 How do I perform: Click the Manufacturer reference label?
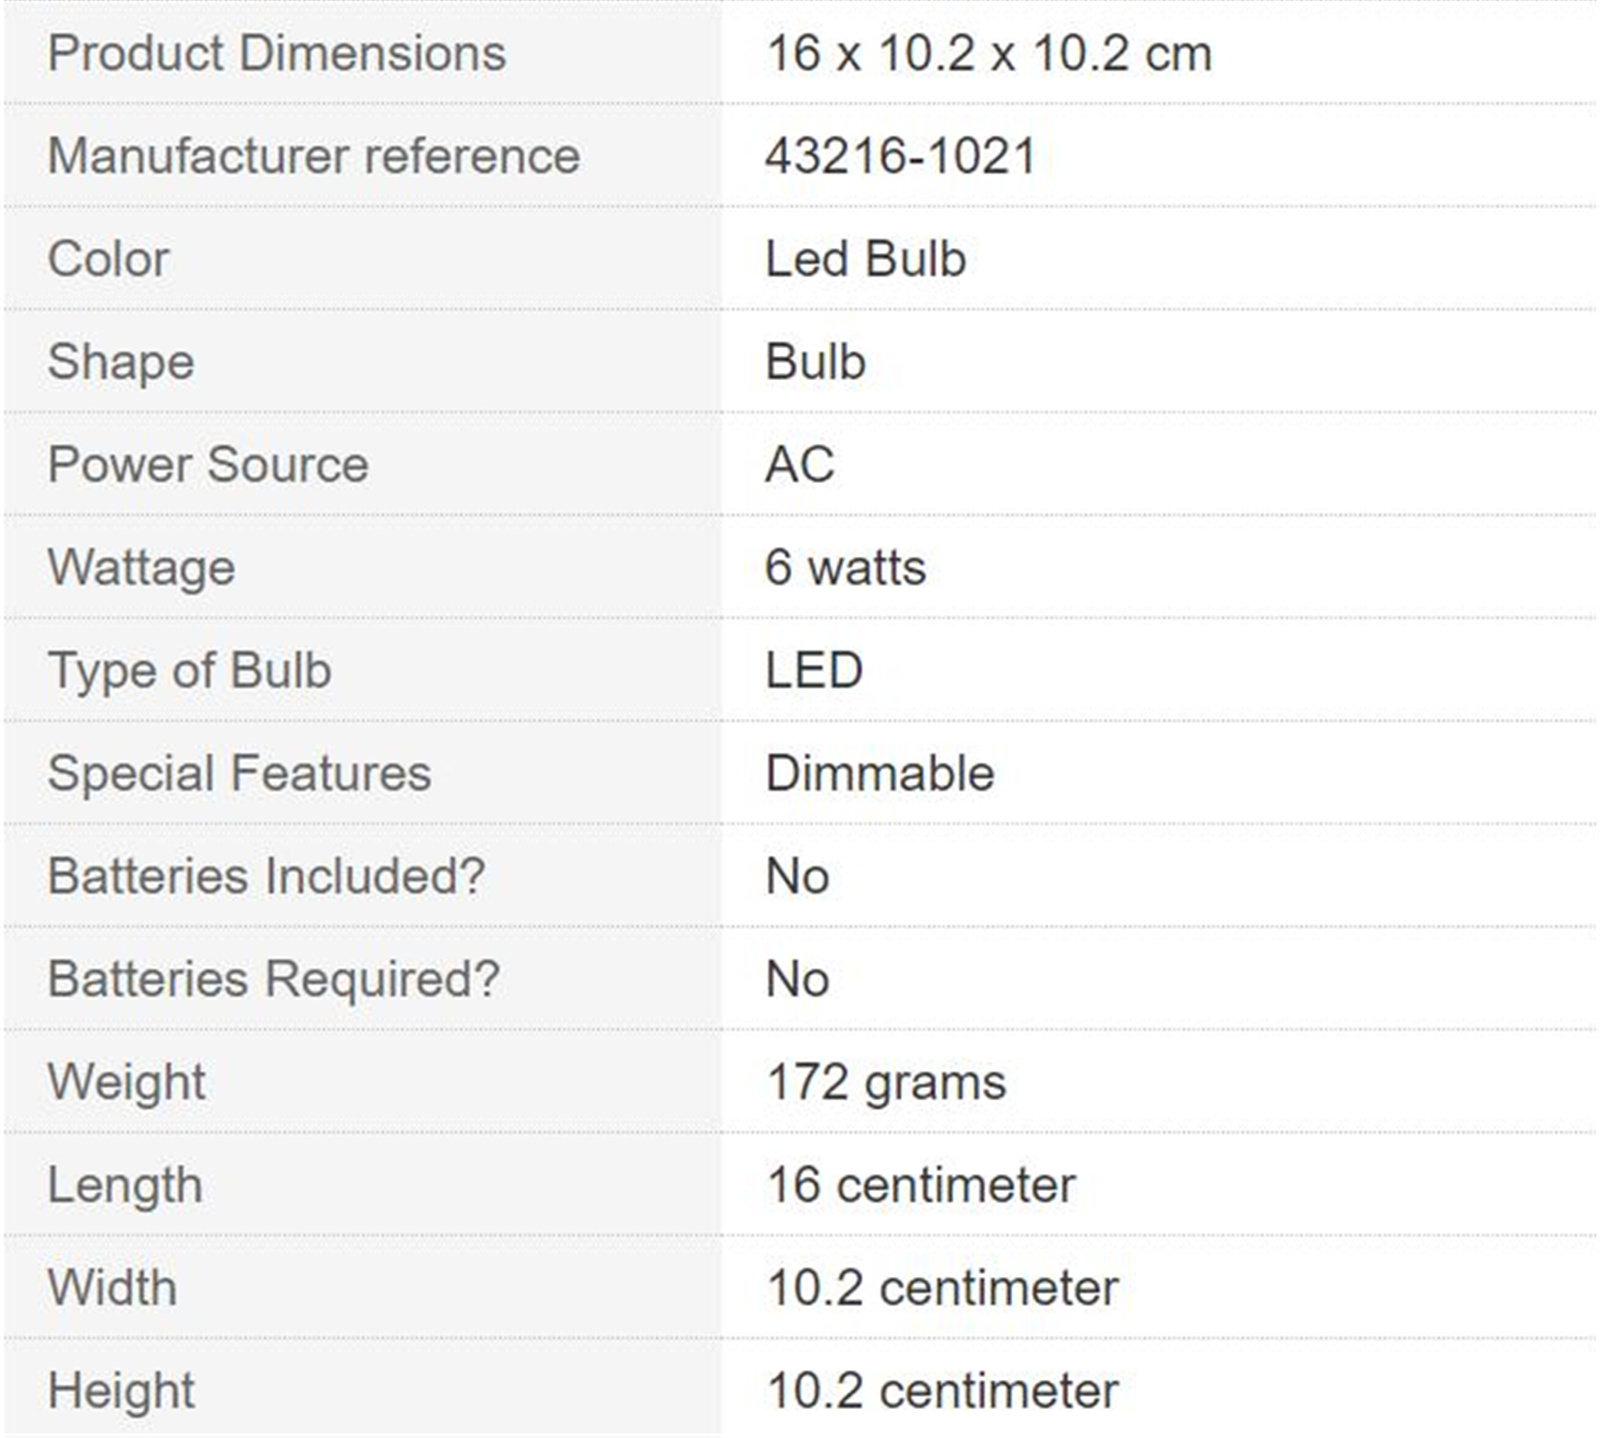point(314,156)
